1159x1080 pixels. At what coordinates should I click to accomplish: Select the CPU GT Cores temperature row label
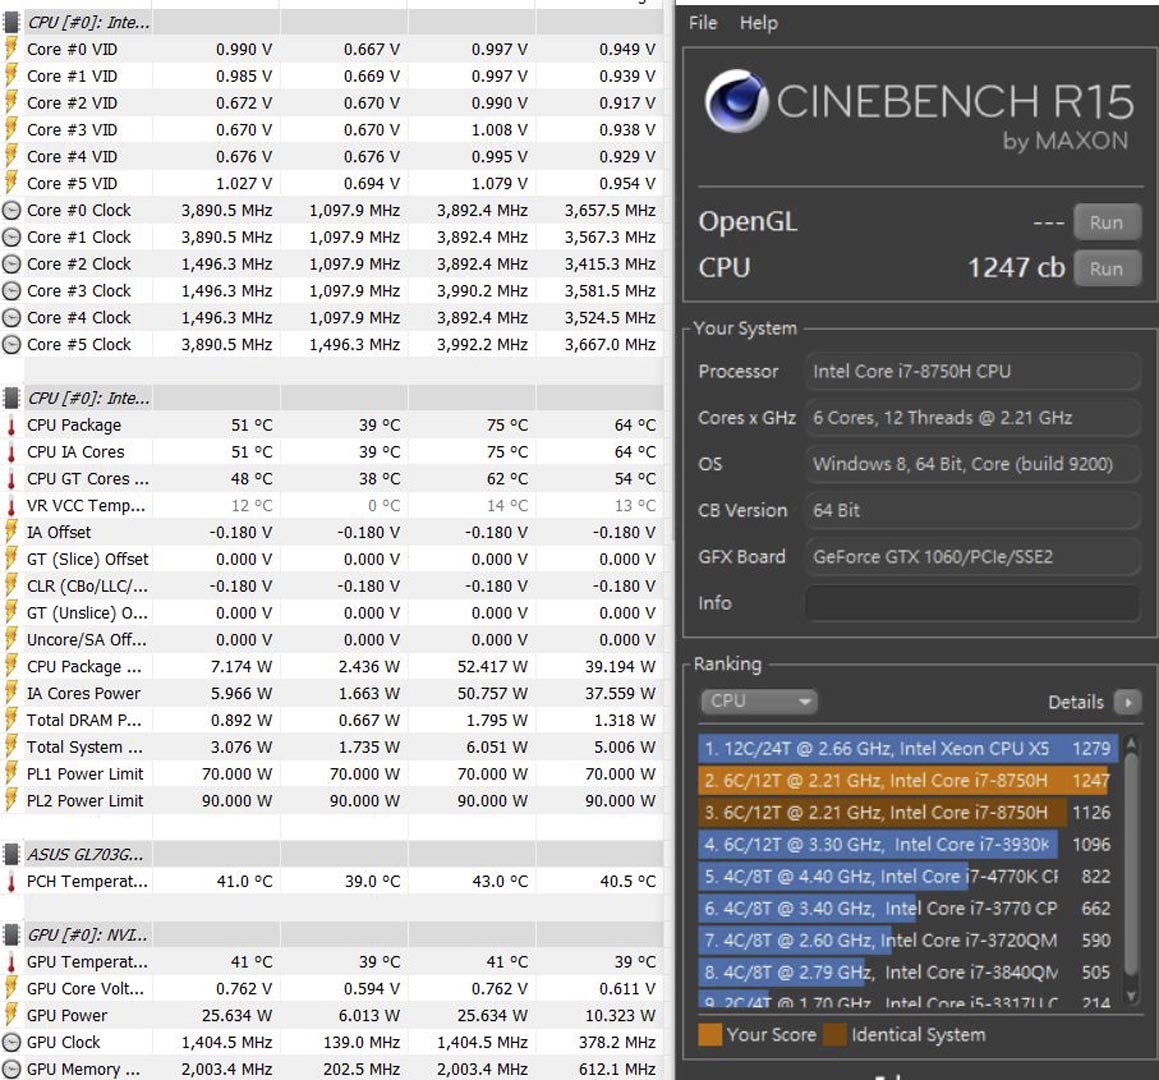[x=88, y=479]
